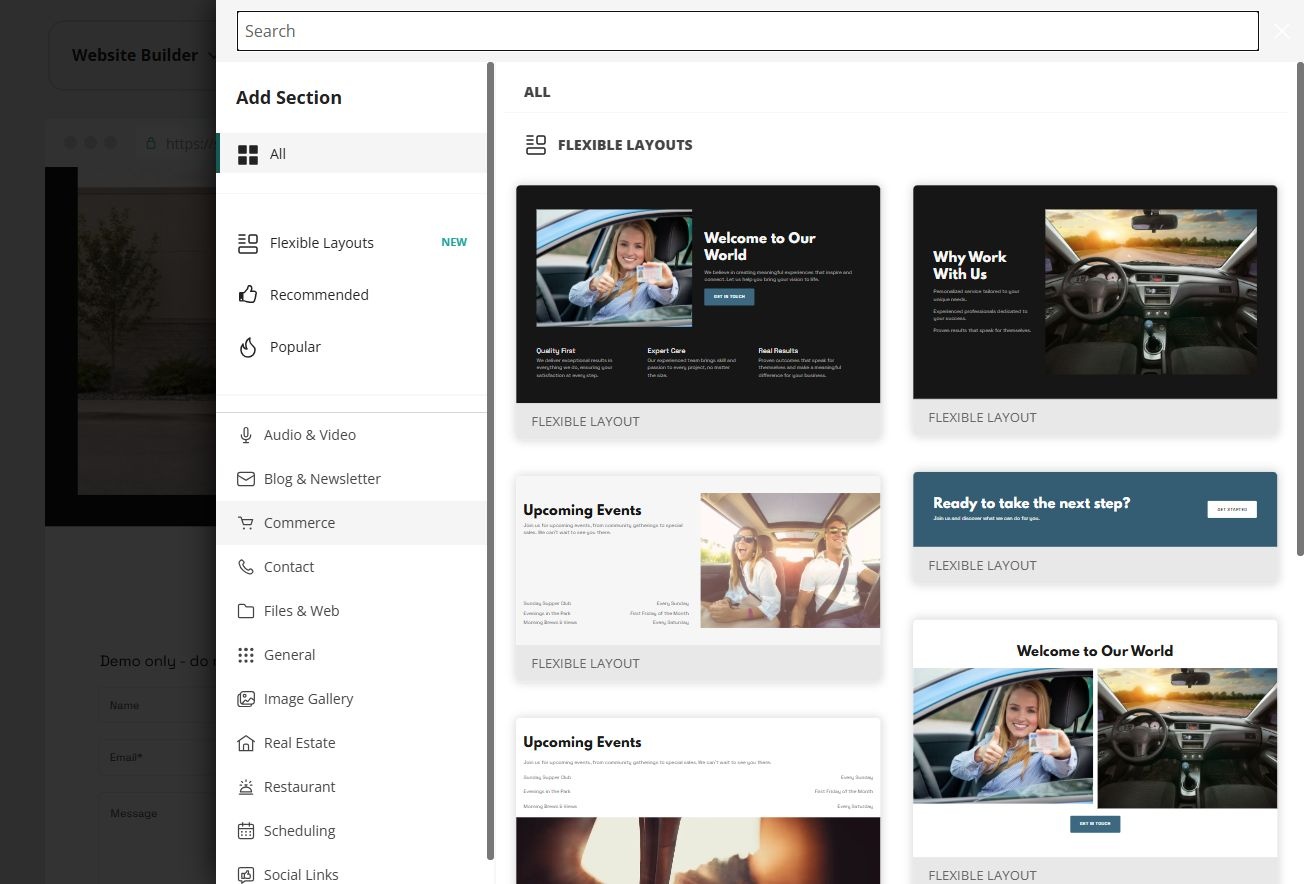Click the Contact phone icon

point(246,567)
